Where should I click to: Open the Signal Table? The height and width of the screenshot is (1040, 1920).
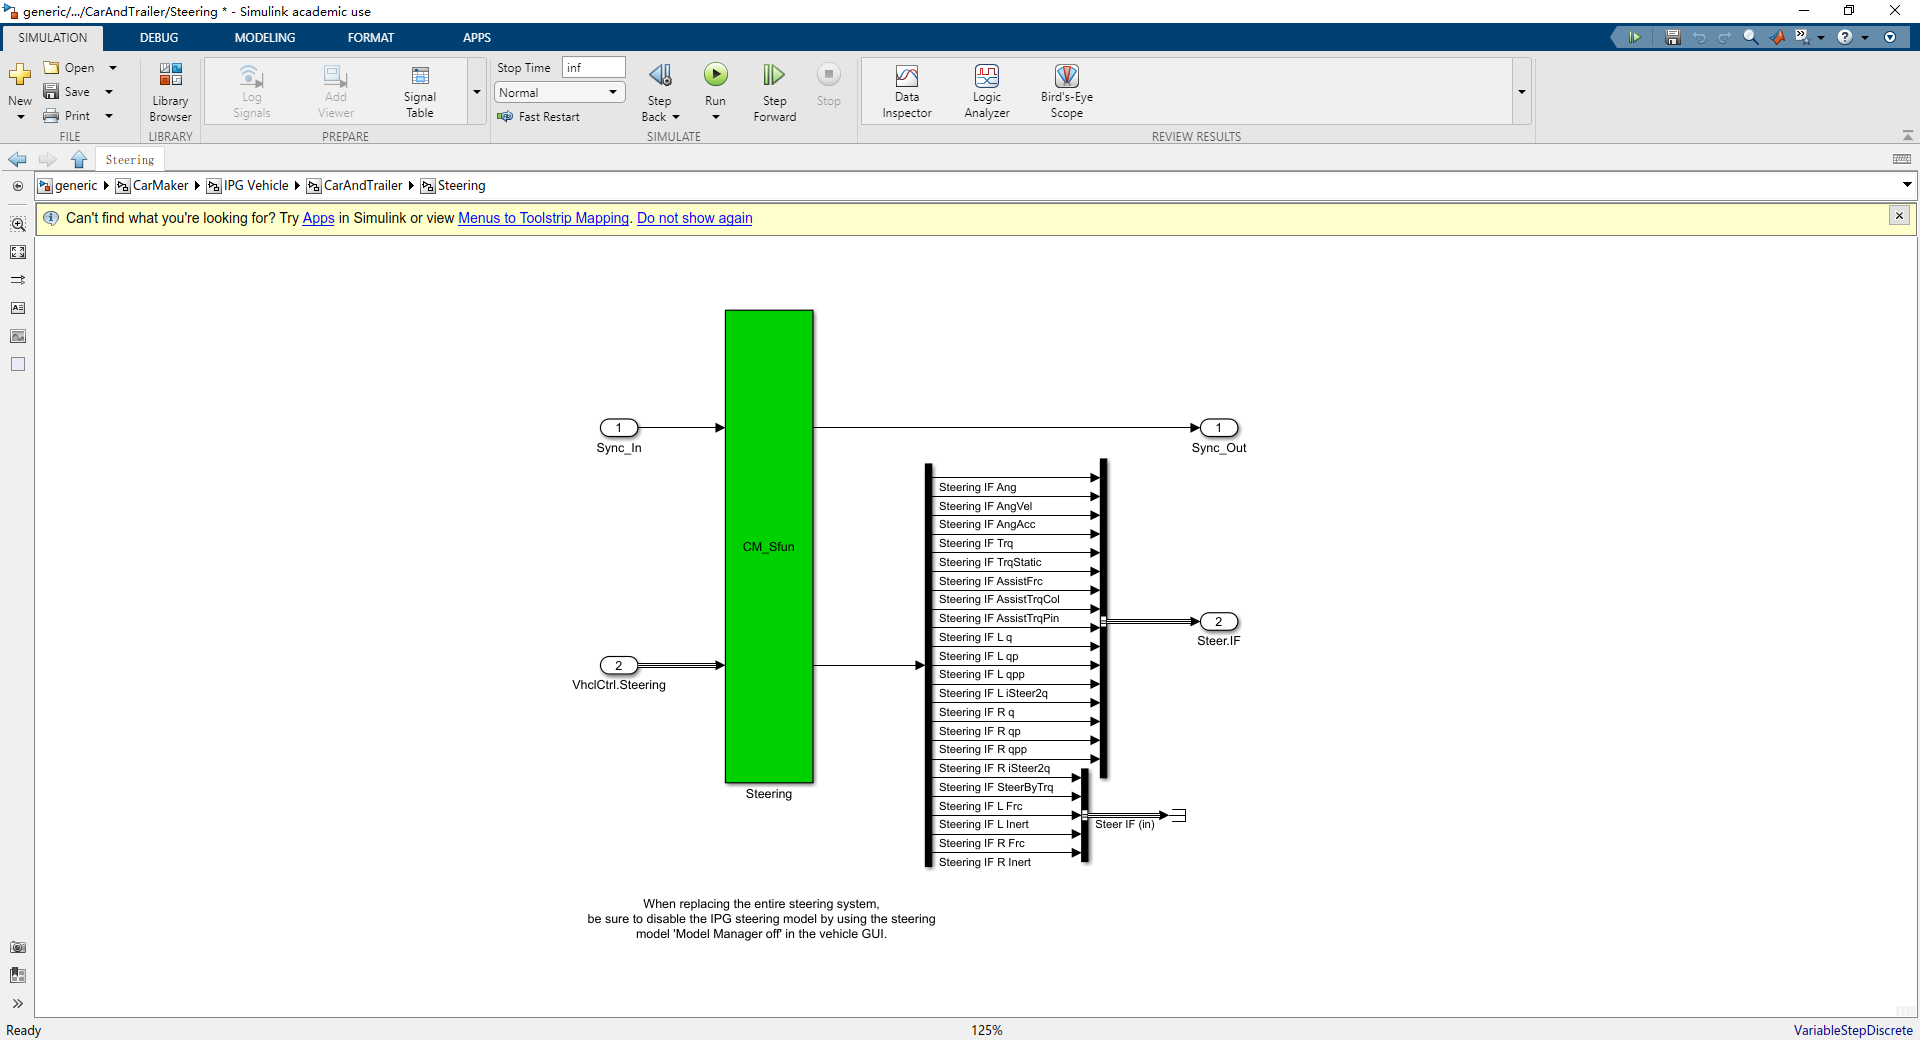[420, 92]
